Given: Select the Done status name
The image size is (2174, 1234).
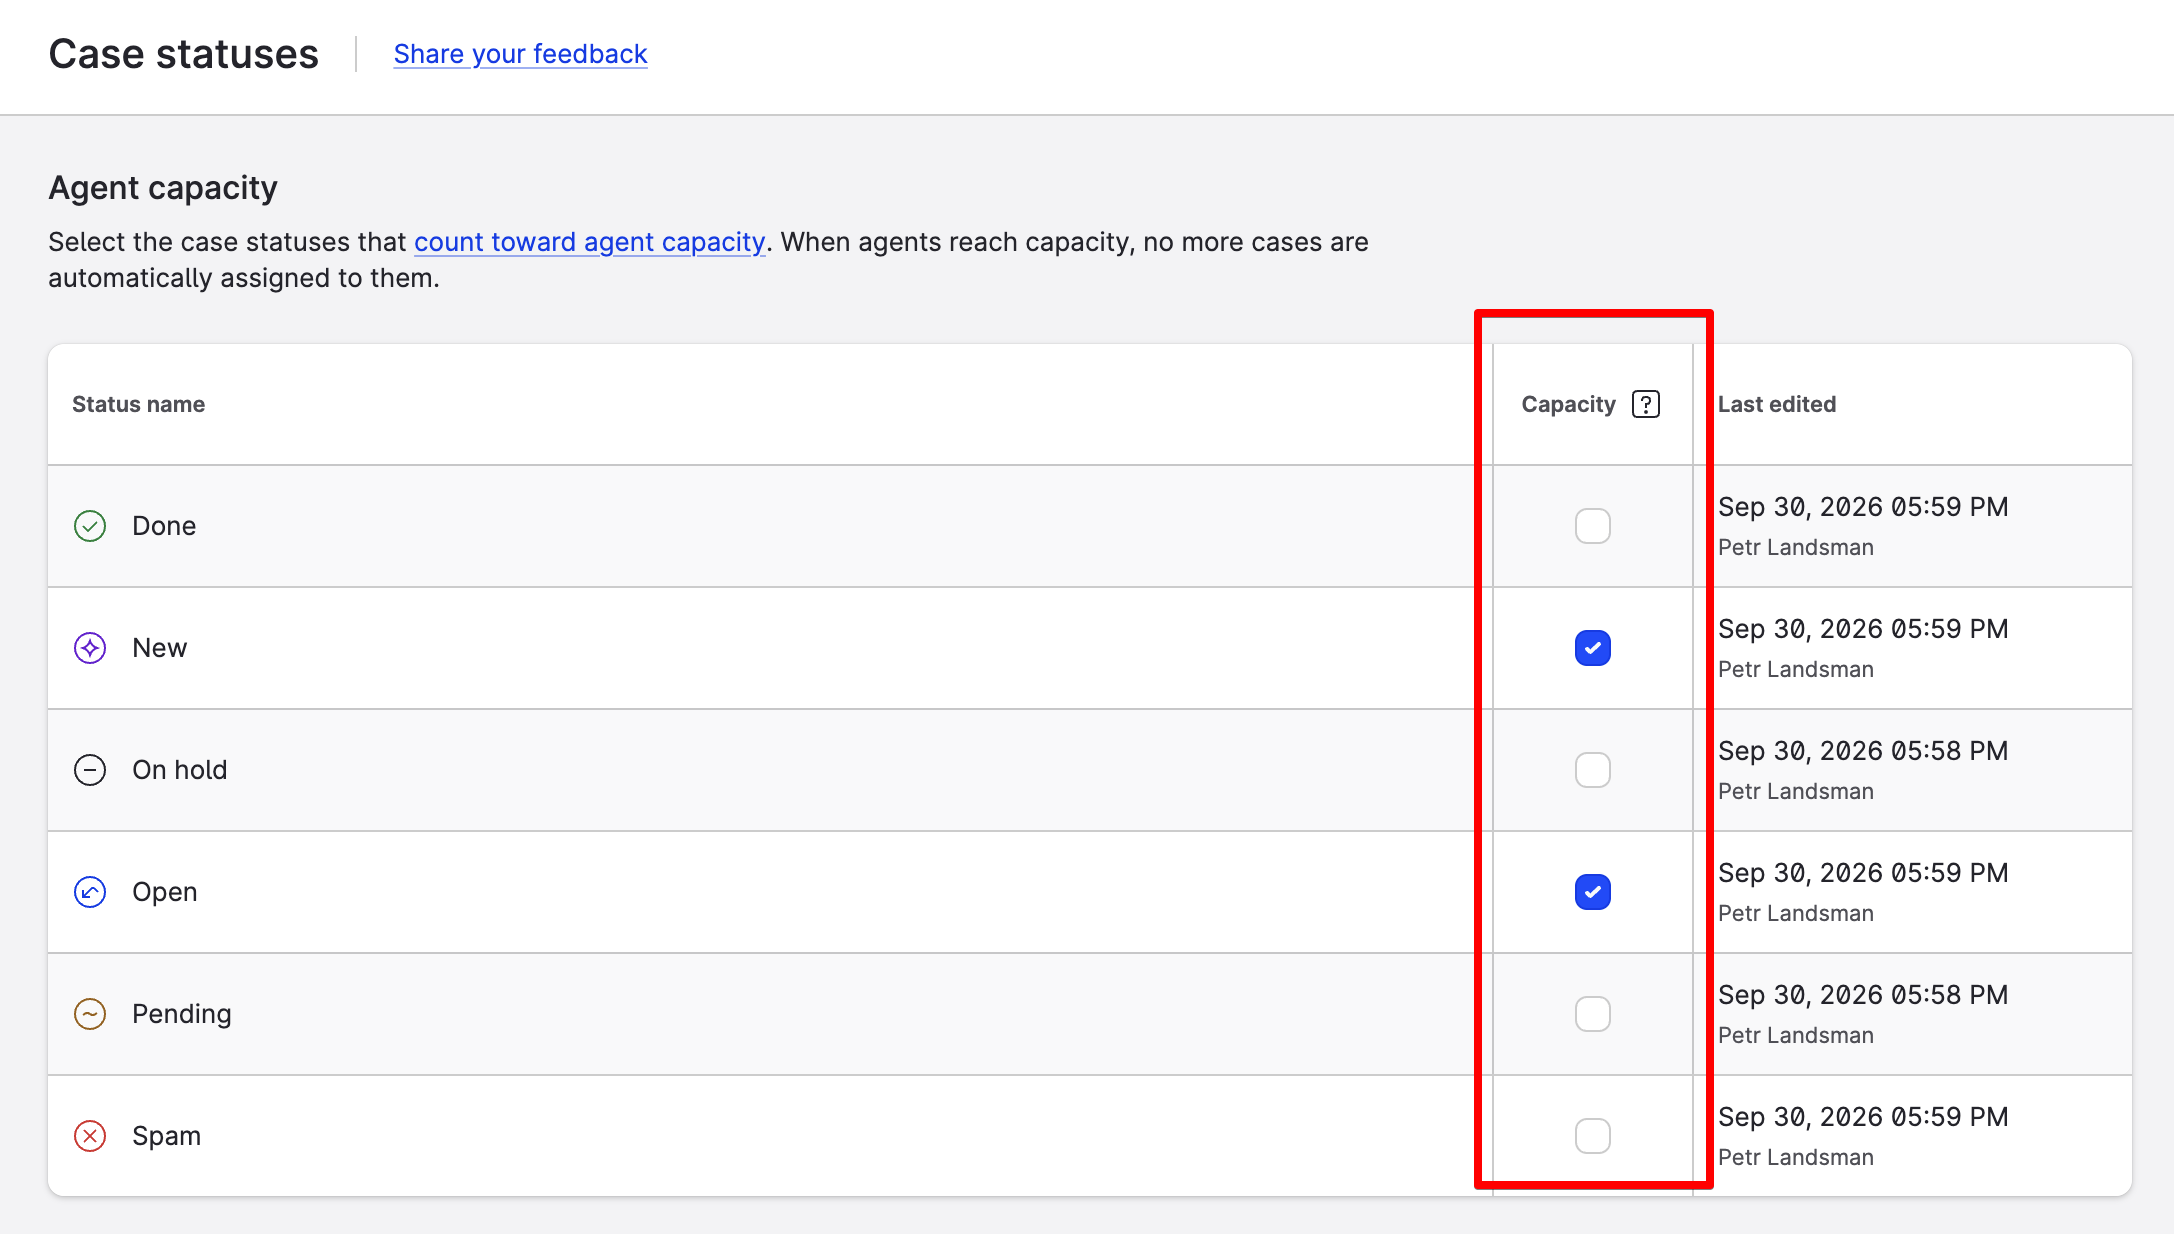Looking at the screenshot, I should 164,526.
